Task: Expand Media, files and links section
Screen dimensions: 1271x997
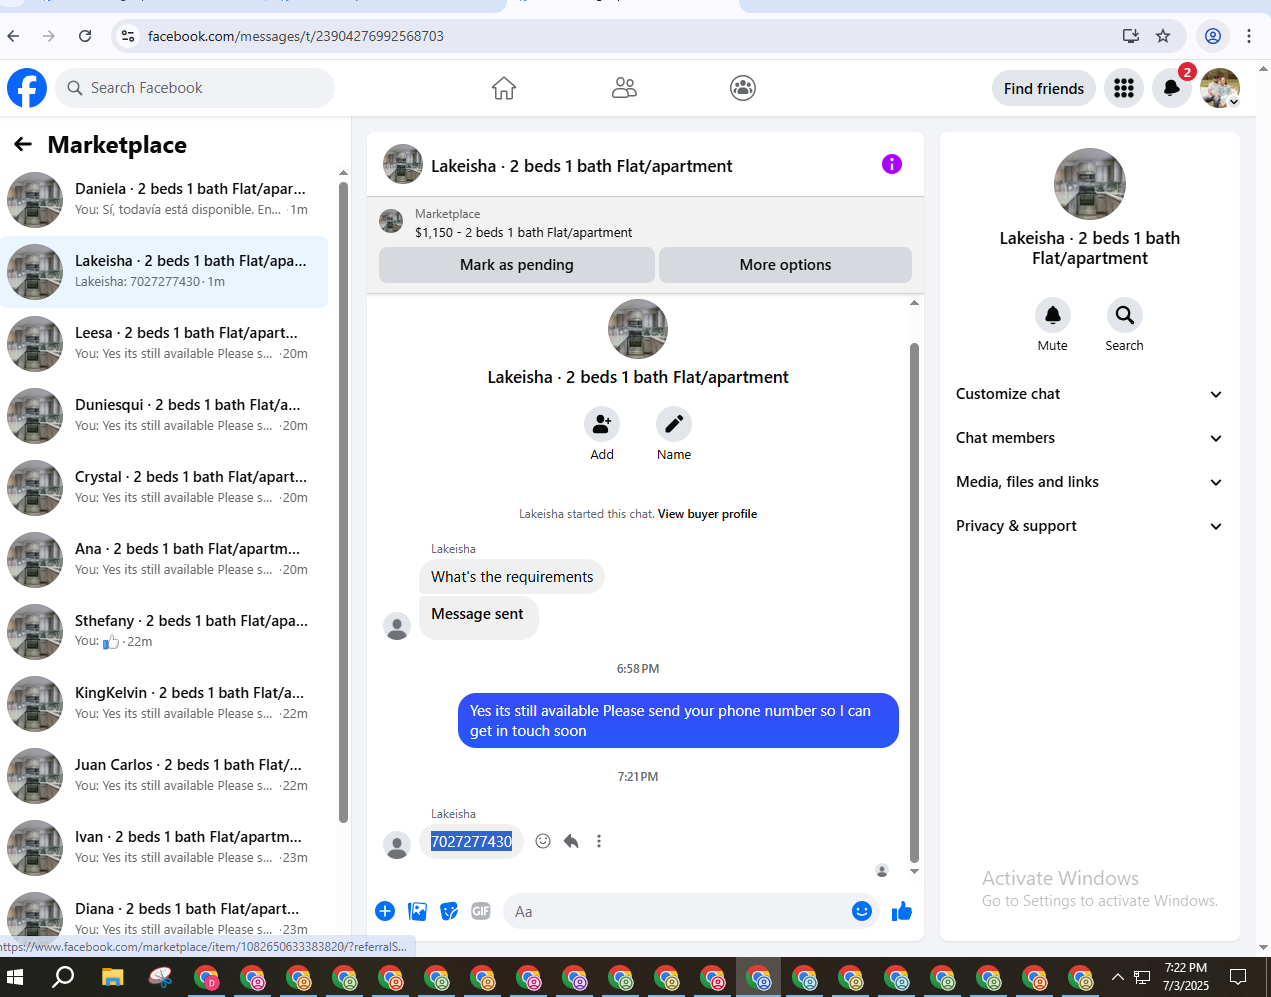Action: (x=1089, y=482)
